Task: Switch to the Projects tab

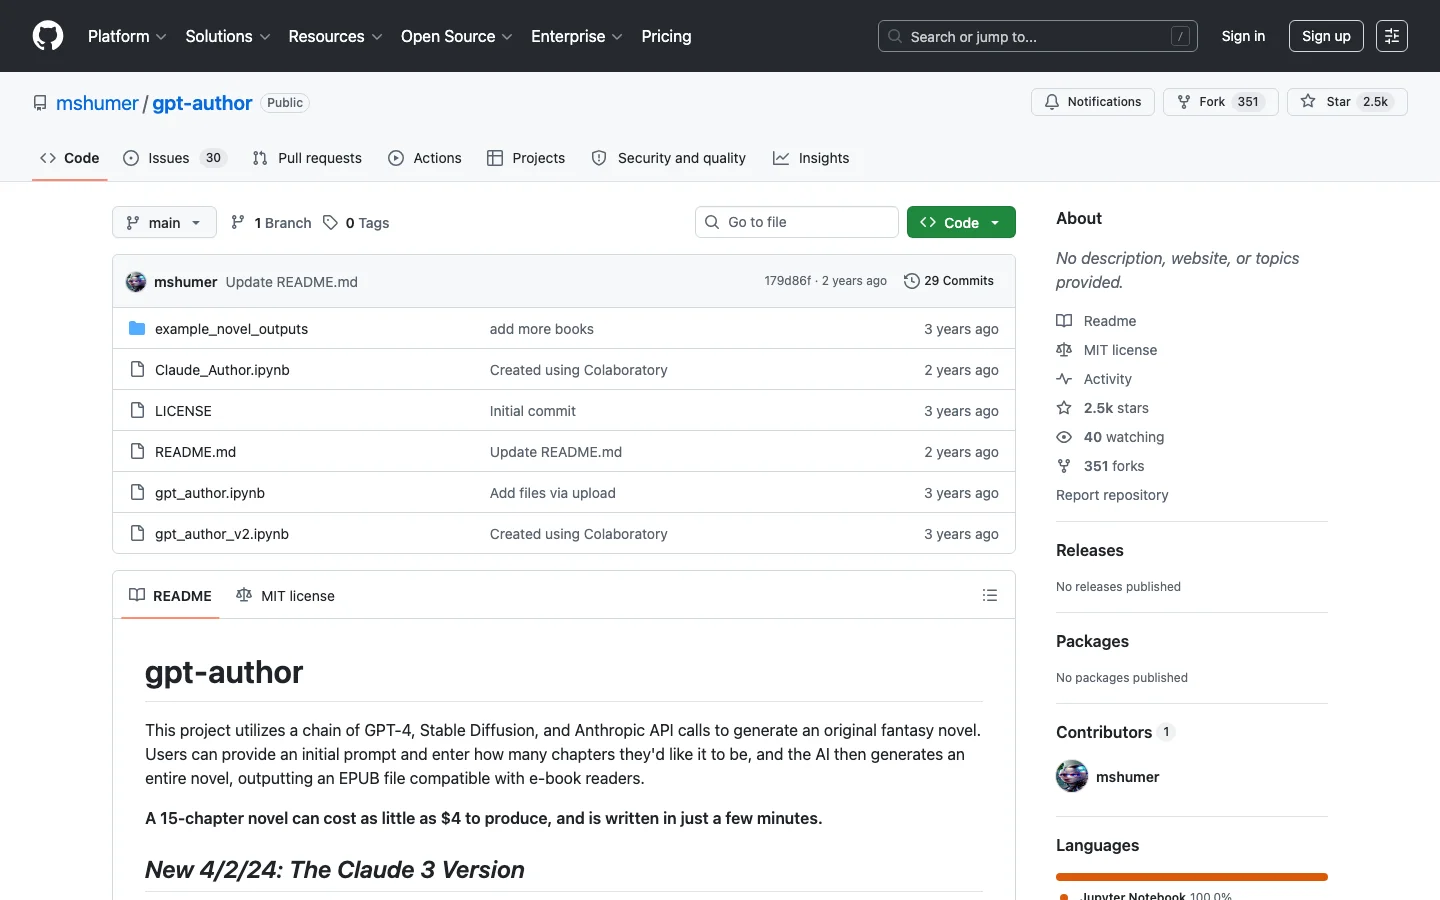Action: (526, 158)
